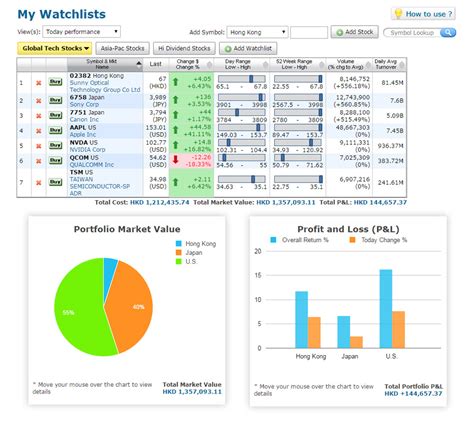Click the Add Watchlist button
Screen dimensions: 474x421
tap(248, 48)
